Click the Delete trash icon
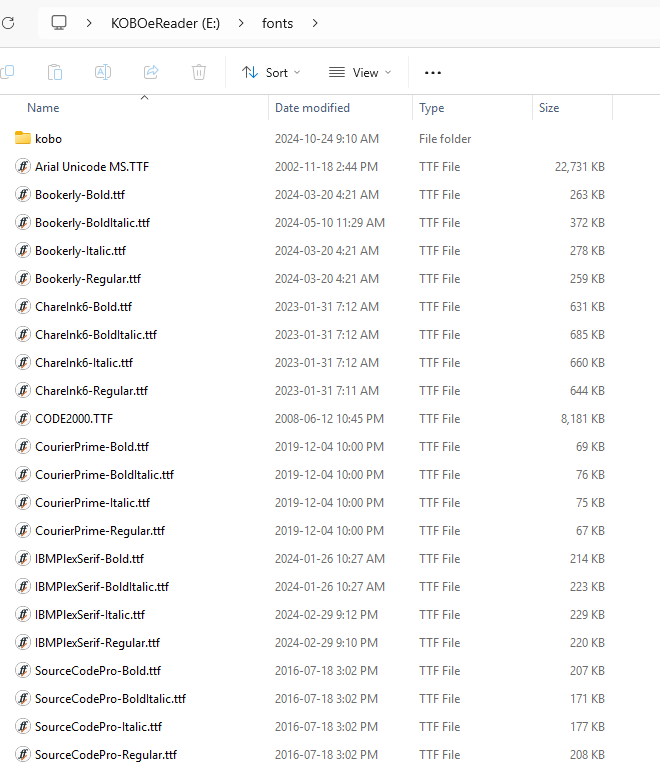 [199, 72]
